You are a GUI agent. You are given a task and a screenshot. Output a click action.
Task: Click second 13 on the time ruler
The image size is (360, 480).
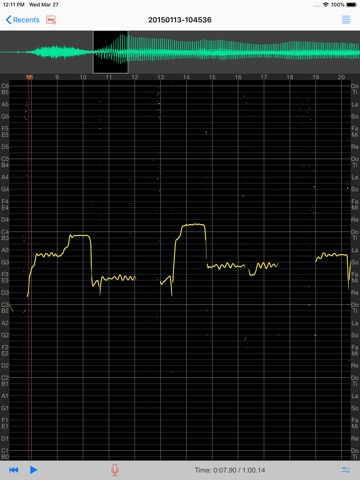click(x=160, y=77)
